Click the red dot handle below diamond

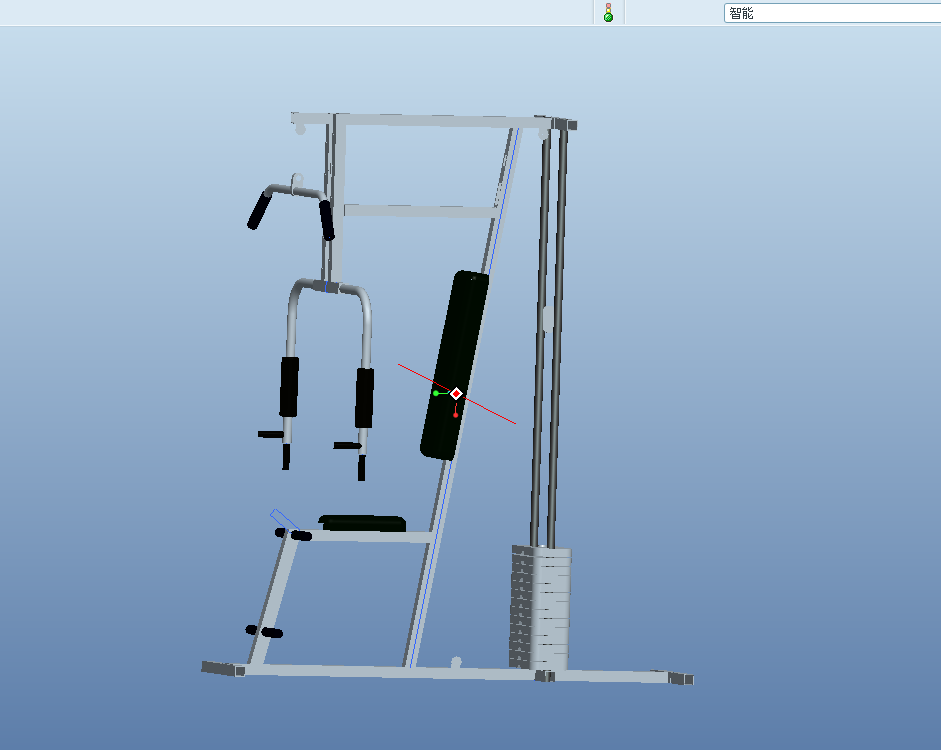pos(455,415)
